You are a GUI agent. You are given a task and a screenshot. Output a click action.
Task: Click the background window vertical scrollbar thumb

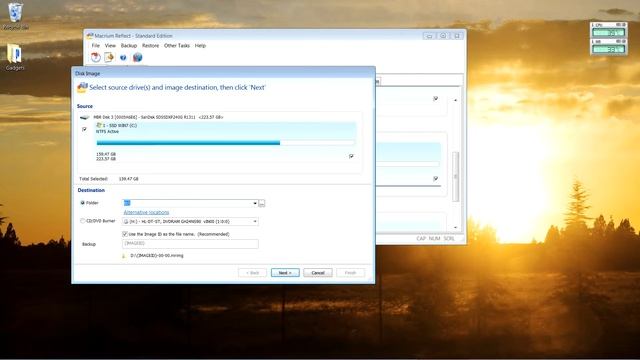pyautogui.click(x=456, y=176)
